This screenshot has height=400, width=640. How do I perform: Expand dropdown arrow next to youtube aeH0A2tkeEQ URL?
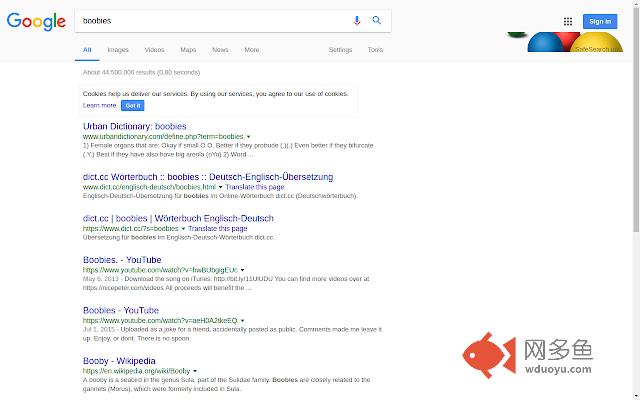coord(242,321)
